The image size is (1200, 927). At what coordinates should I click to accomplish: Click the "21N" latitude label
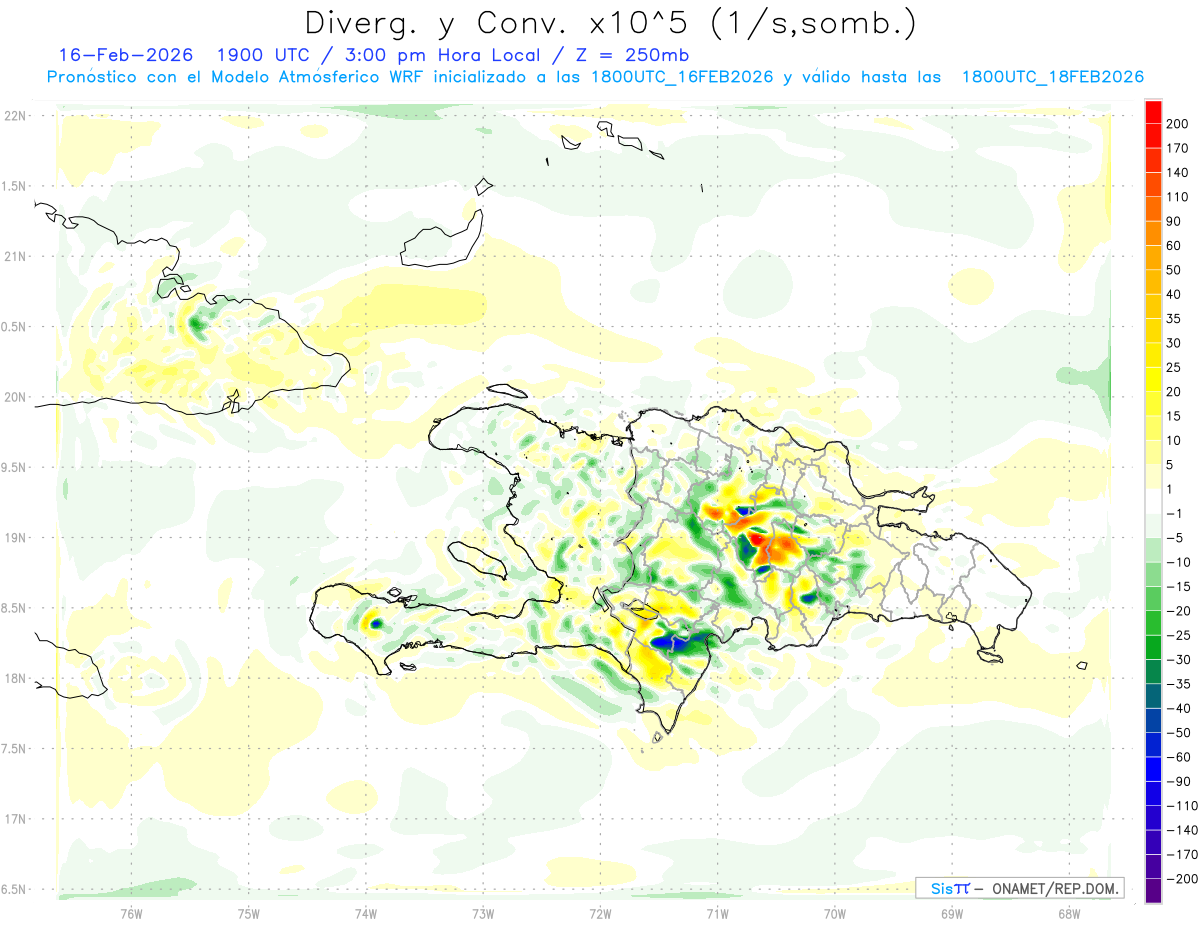point(14,256)
